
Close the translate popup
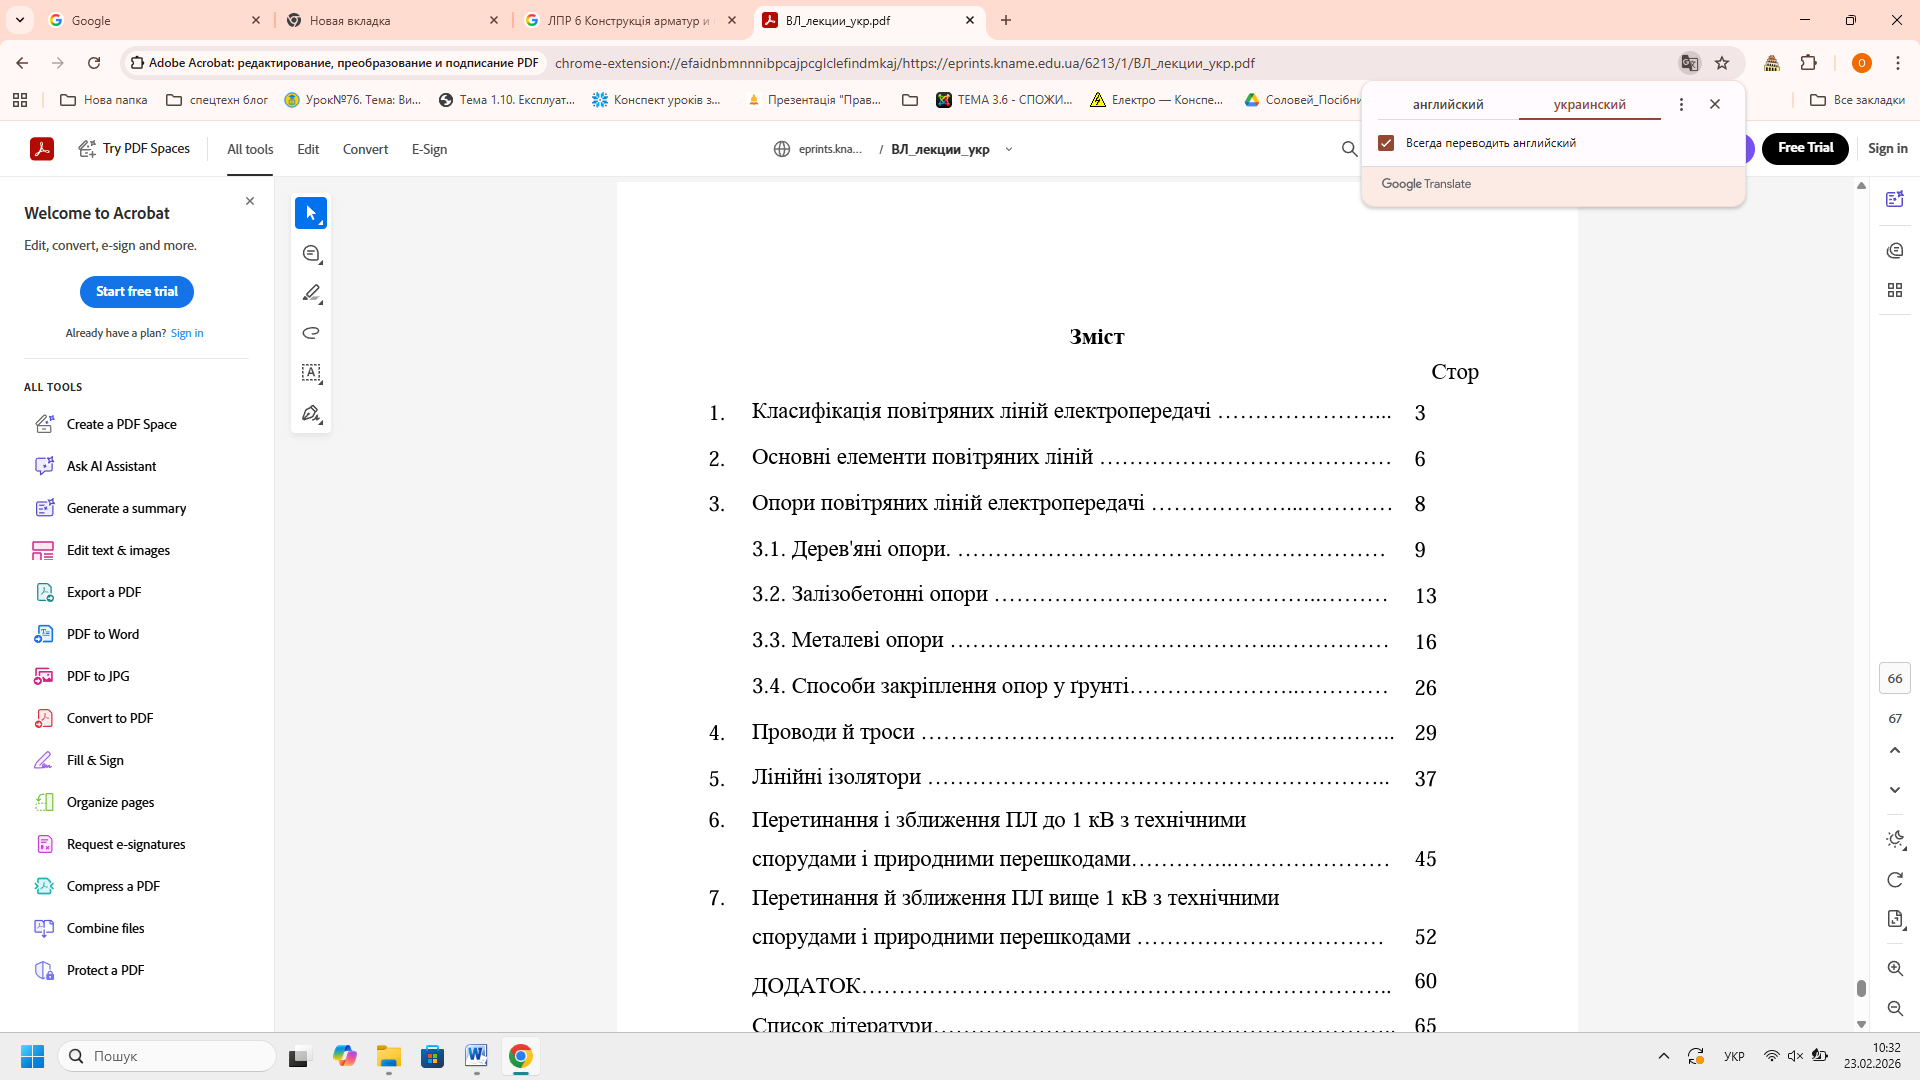pyautogui.click(x=1715, y=104)
